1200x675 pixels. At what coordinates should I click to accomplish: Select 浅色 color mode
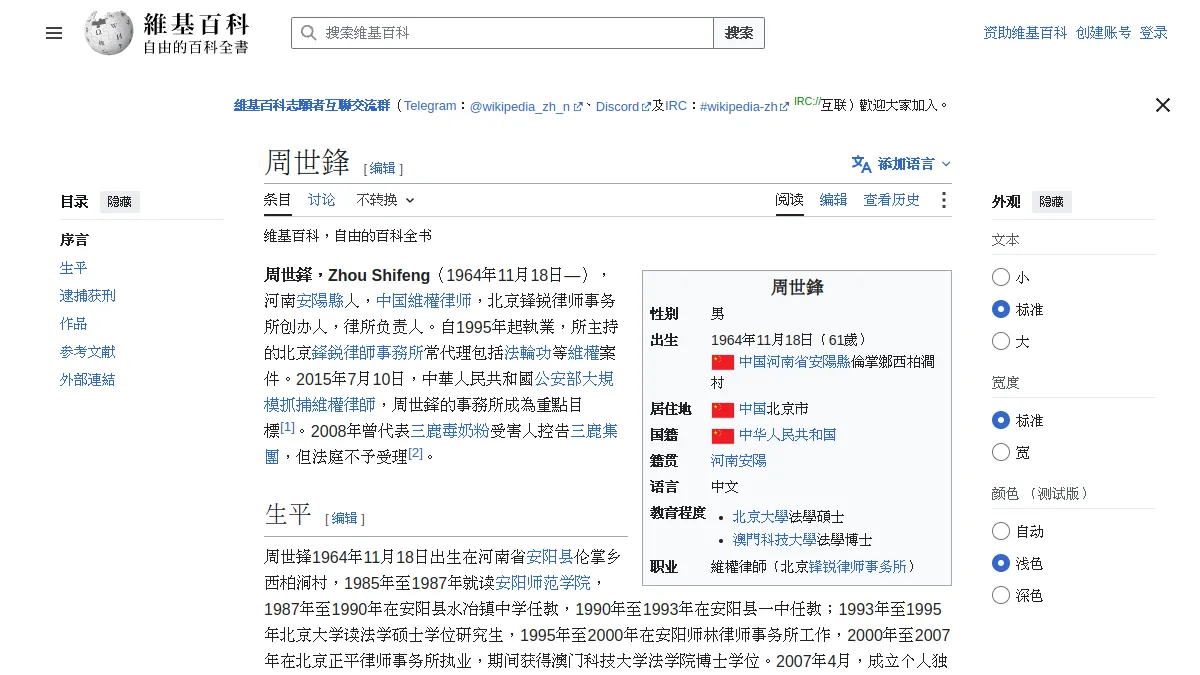coord(1001,563)
